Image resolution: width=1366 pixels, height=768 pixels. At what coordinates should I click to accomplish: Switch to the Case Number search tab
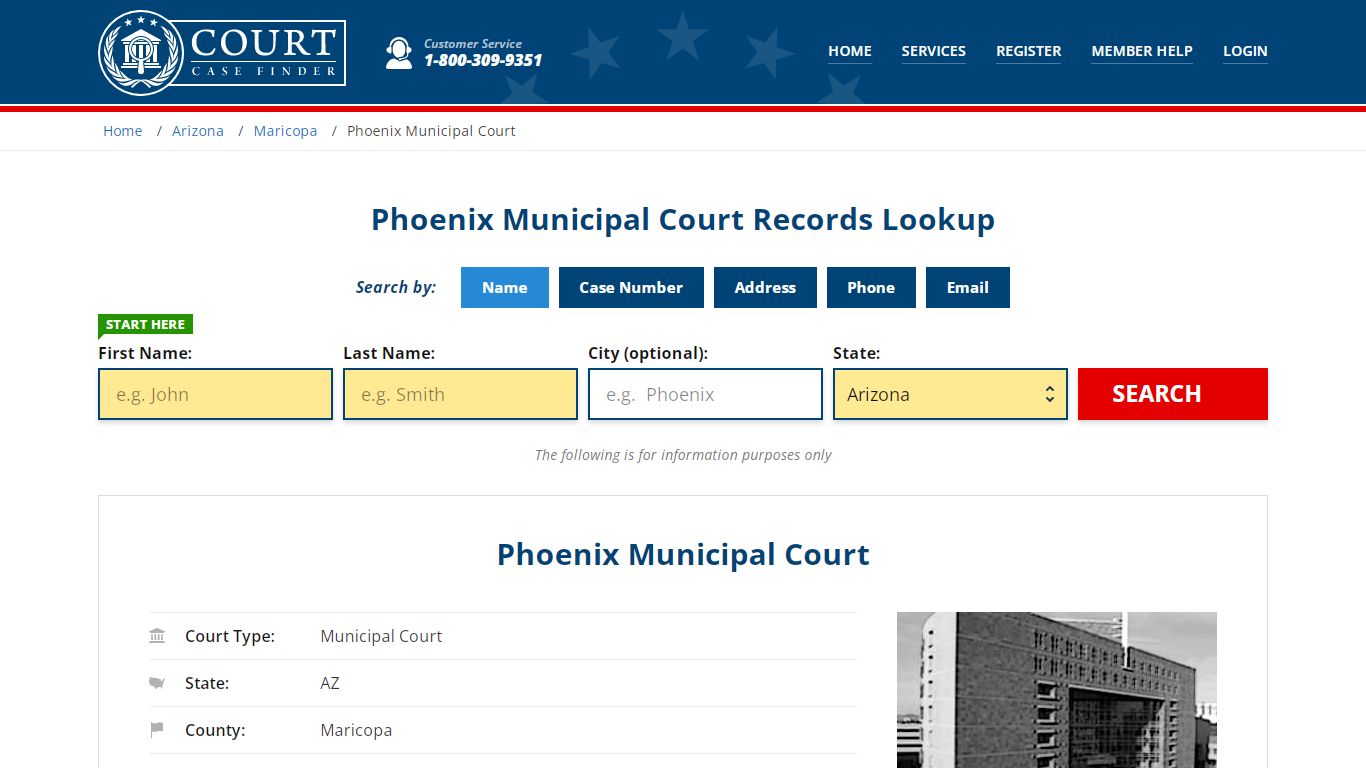pyautogui.click(x=631, y=287)
